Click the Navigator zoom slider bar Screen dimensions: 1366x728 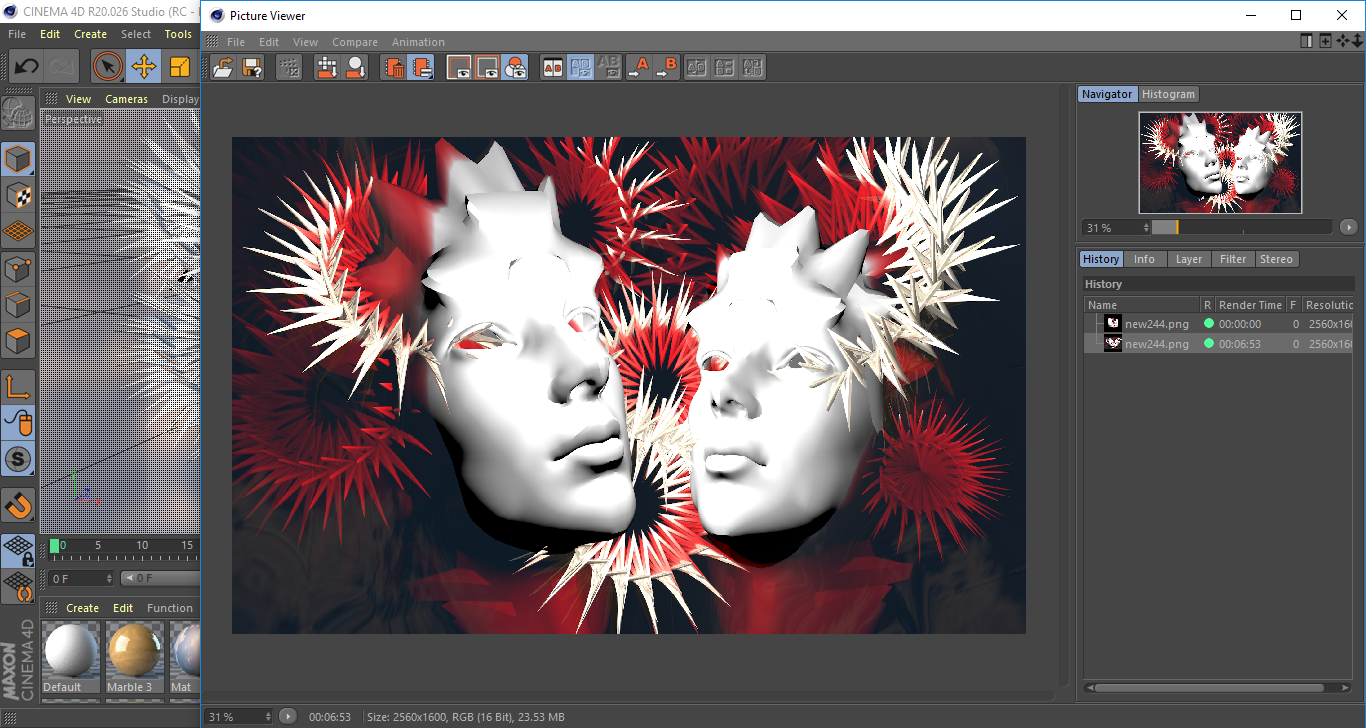tap(1241, 228)
